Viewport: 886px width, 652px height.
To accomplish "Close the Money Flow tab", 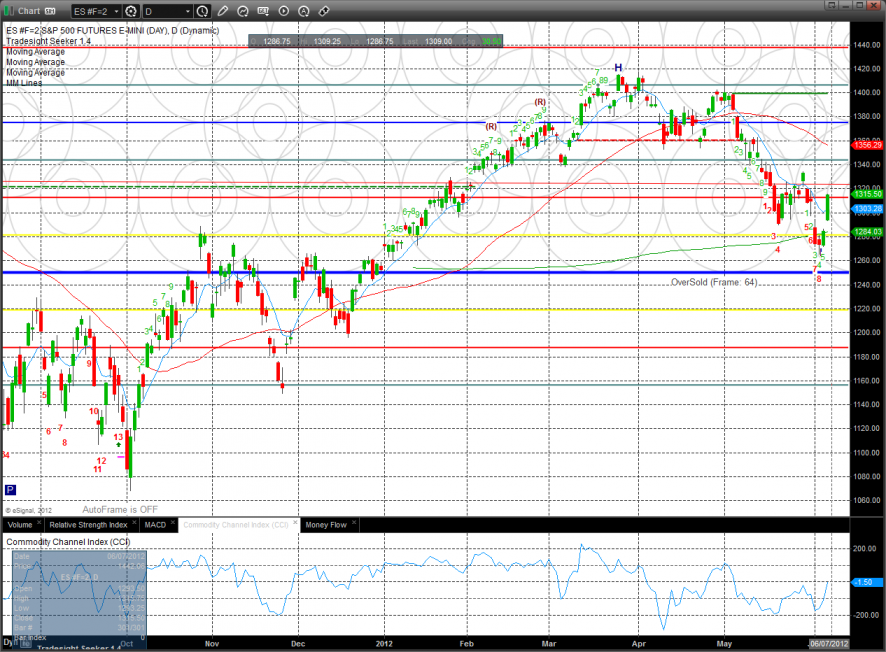I will coord(354,523).
